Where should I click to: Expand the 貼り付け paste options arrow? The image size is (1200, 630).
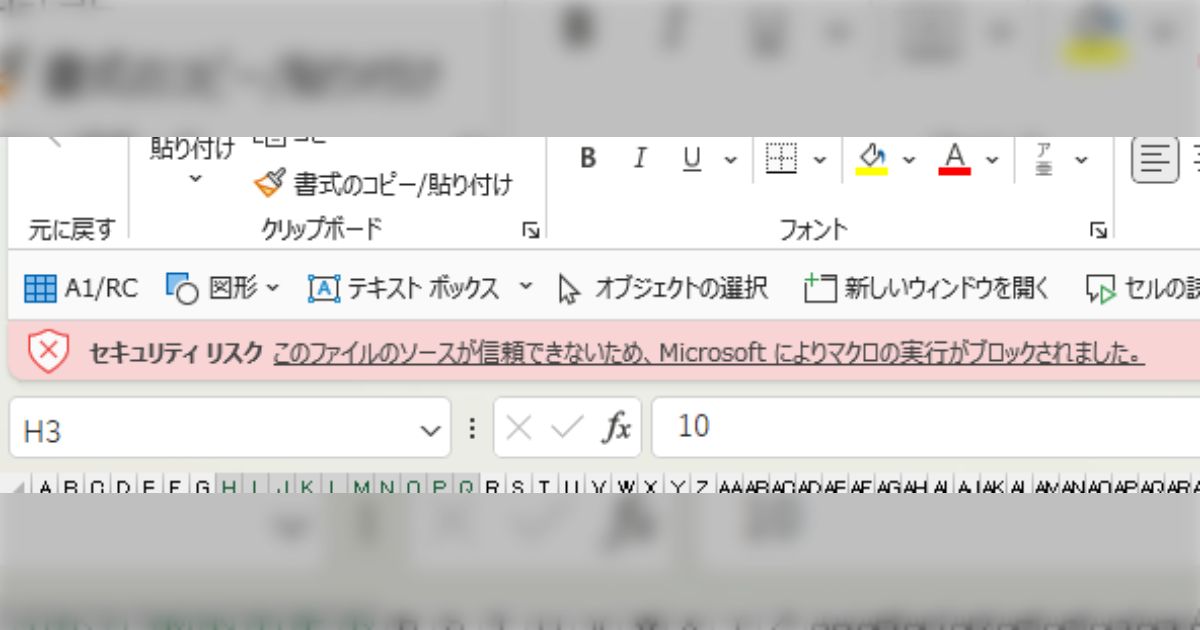195,179
